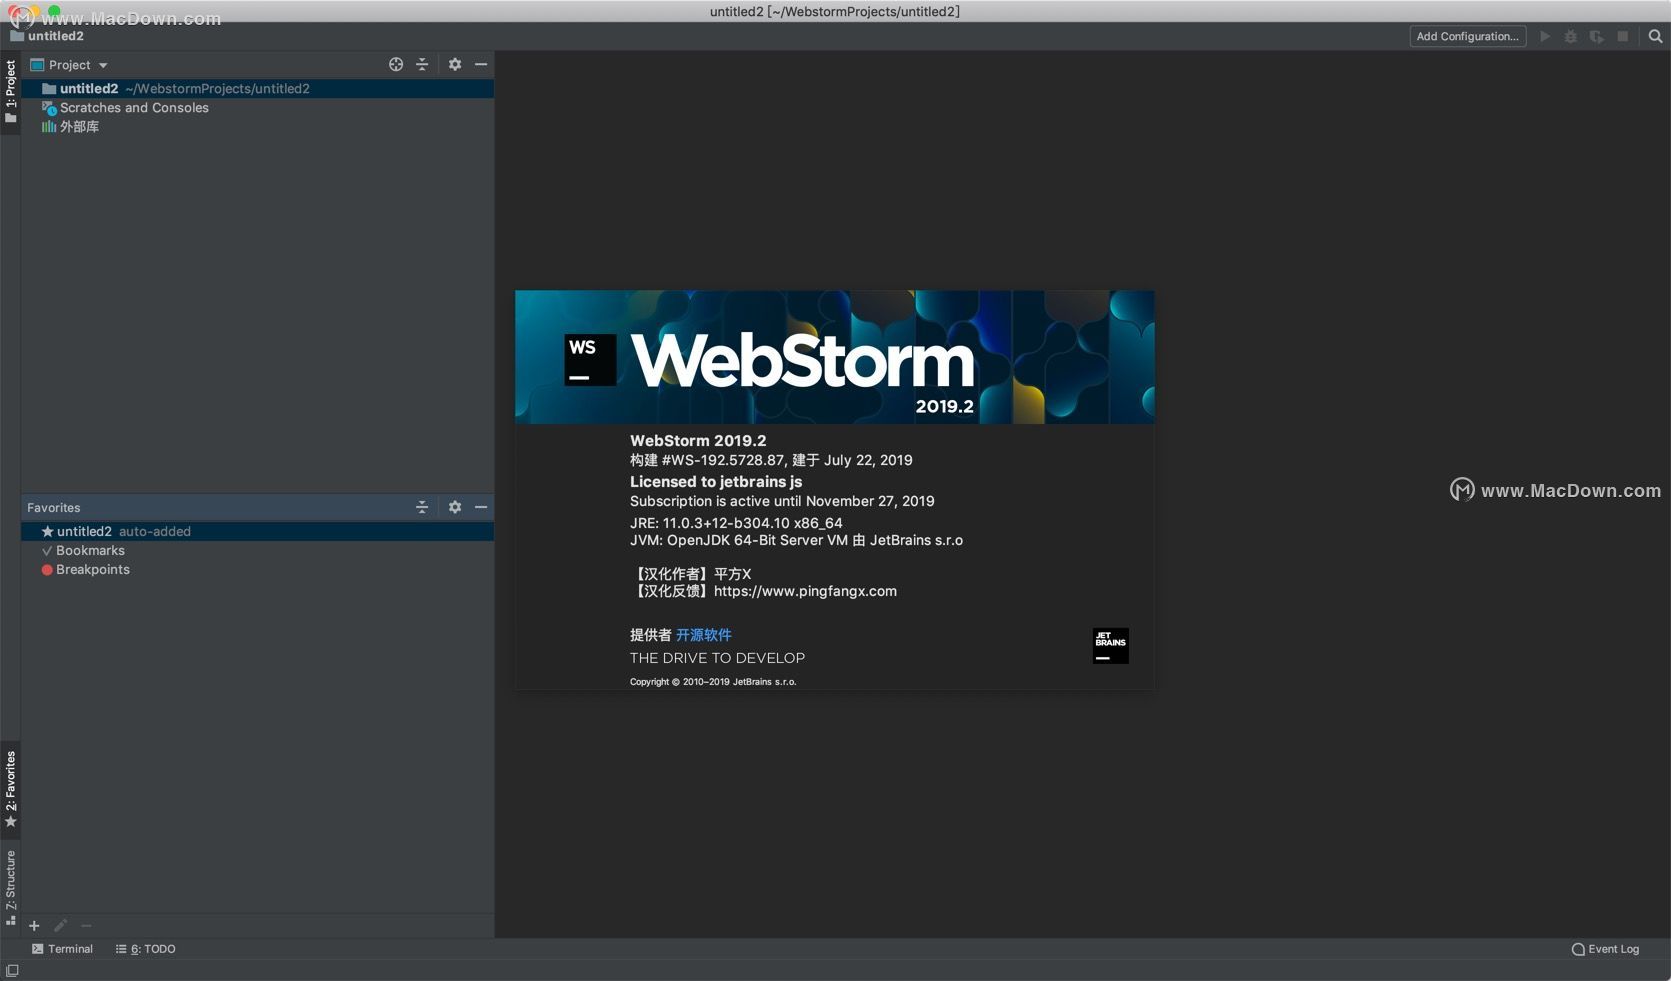Open Search Everywhere magnifier icon
This screenshot has width=1671, height=981.
1655,36
